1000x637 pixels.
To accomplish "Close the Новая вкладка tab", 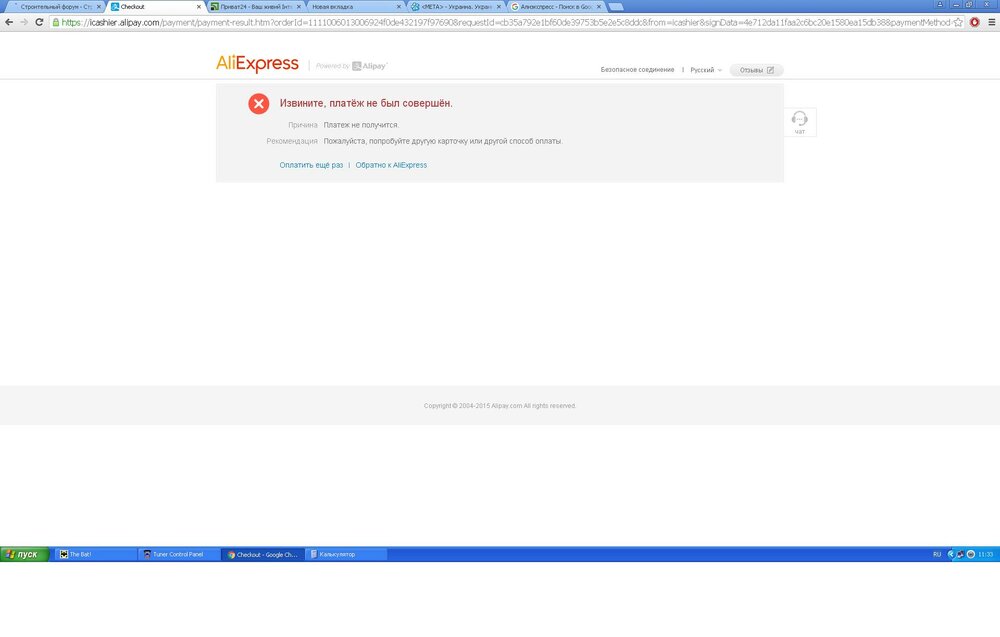I will point(399,7).
